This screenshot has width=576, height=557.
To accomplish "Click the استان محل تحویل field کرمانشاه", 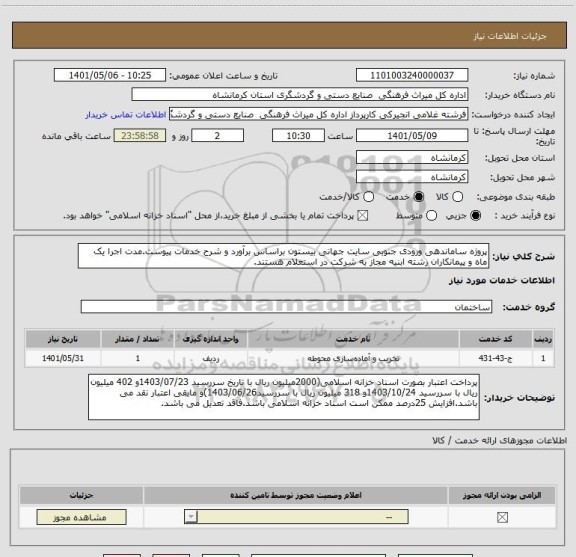I will coord(412,158).
